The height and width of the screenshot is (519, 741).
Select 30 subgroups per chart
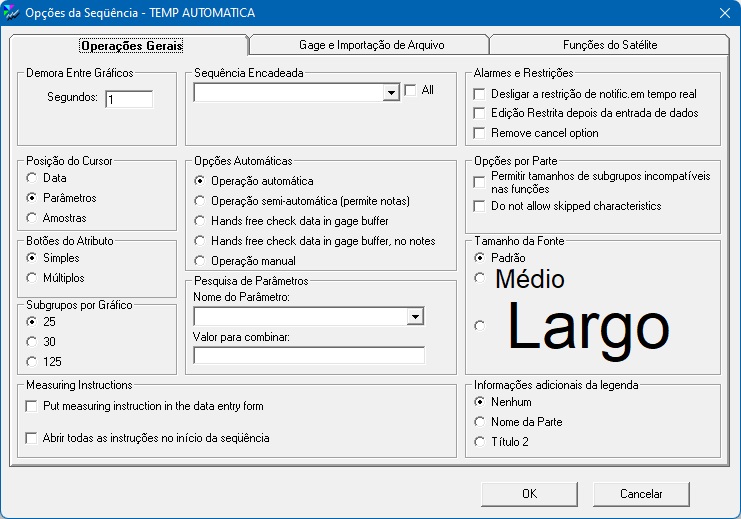pyautogui.click(x=32, y=341)
